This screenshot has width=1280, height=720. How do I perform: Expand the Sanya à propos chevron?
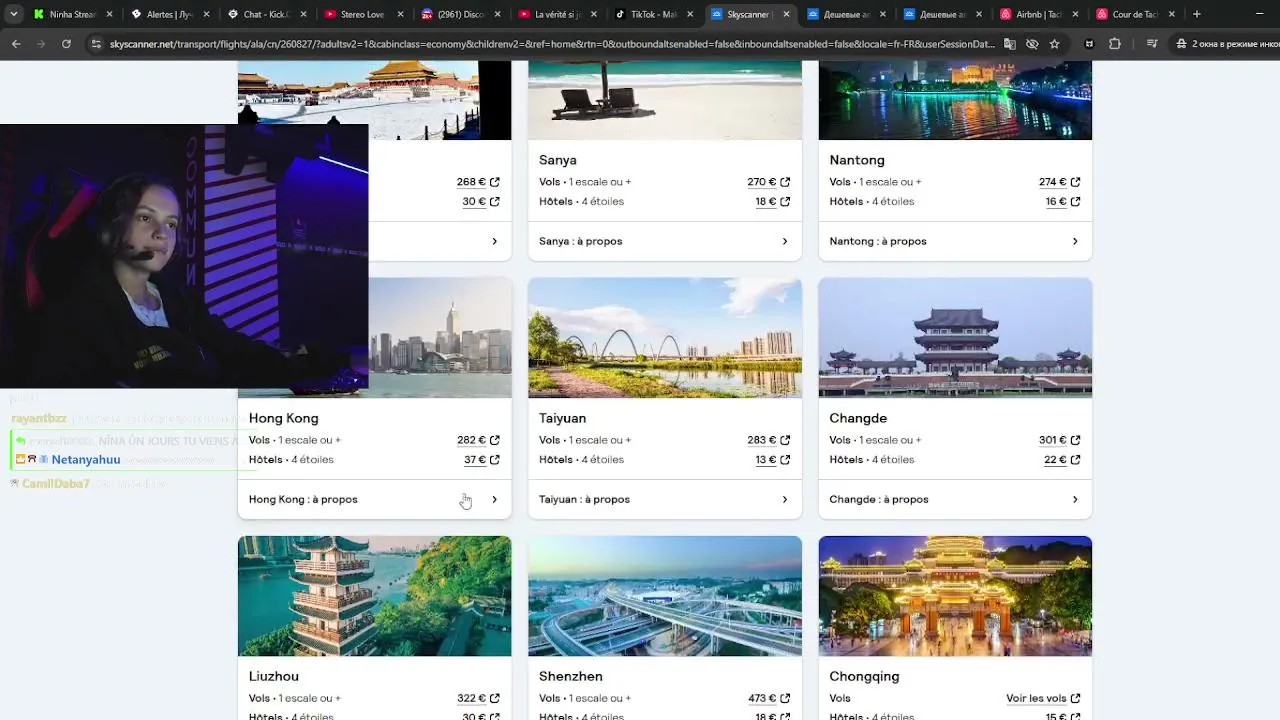click(785, 241)
